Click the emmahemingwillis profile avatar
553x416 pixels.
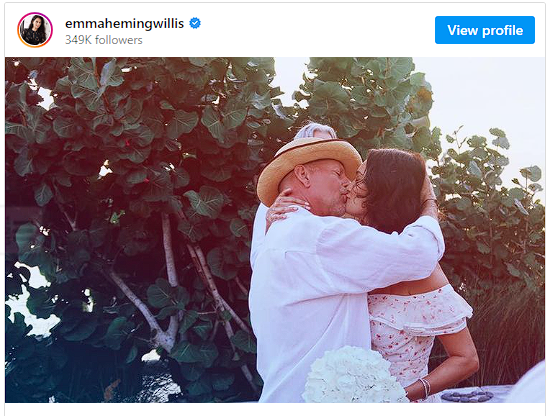point(35,30)
